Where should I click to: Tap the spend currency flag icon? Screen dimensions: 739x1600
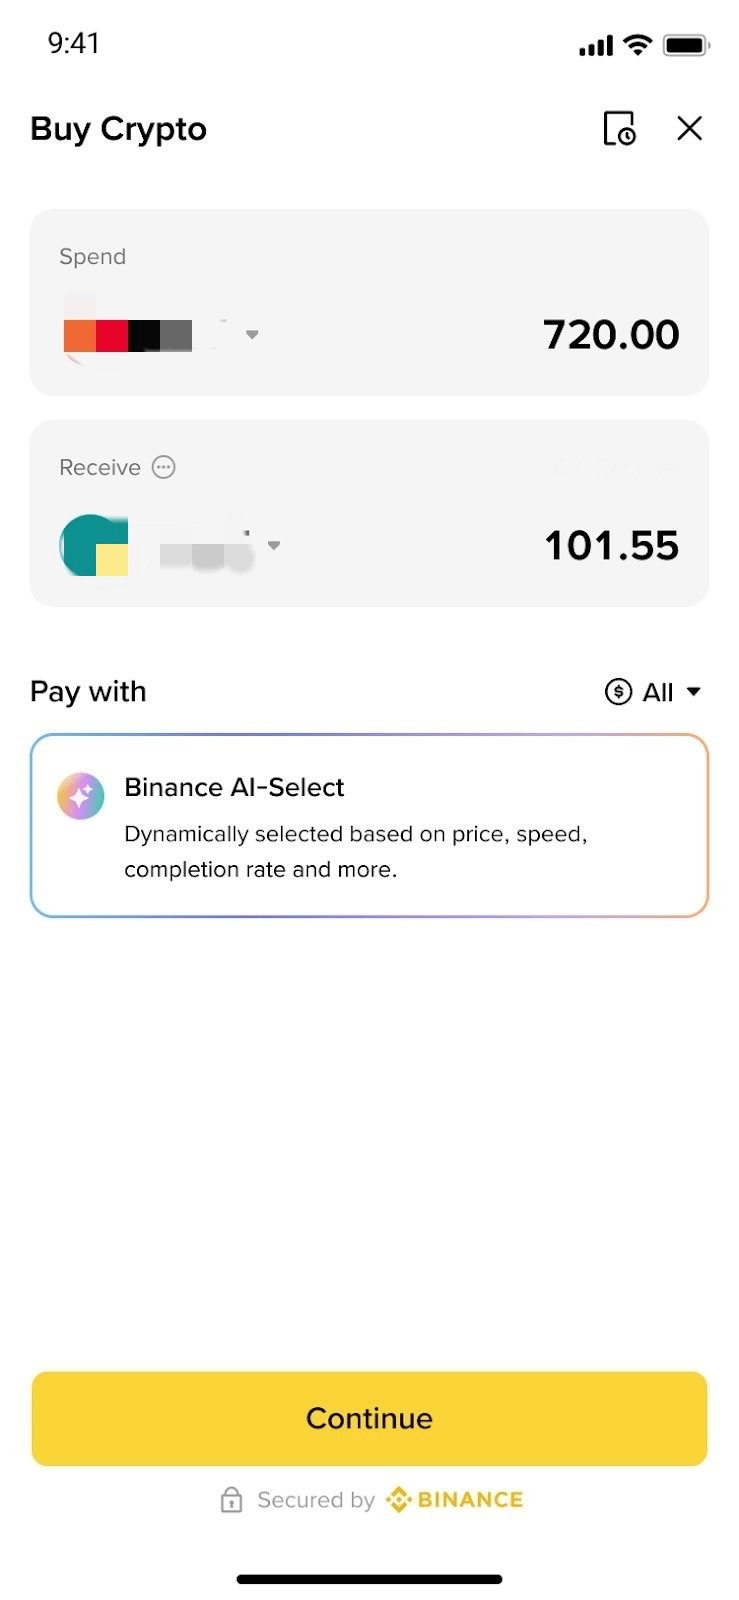coord(128,334)
